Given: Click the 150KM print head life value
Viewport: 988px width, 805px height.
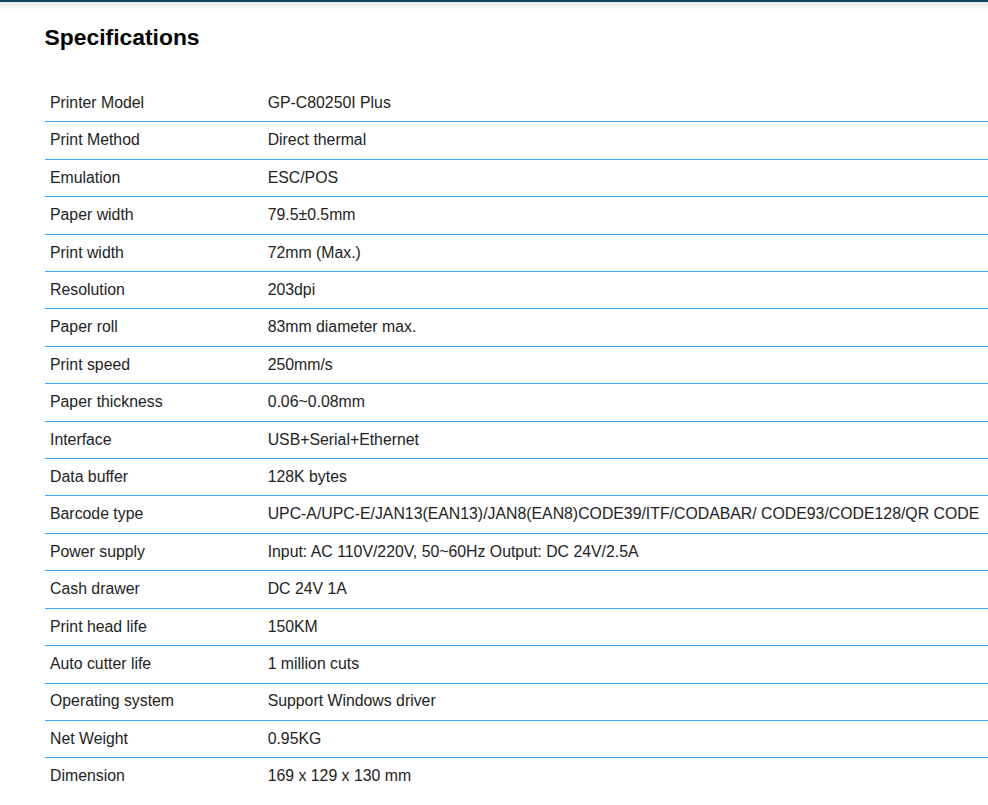Looking at the screenshot, I should [293, 627].
